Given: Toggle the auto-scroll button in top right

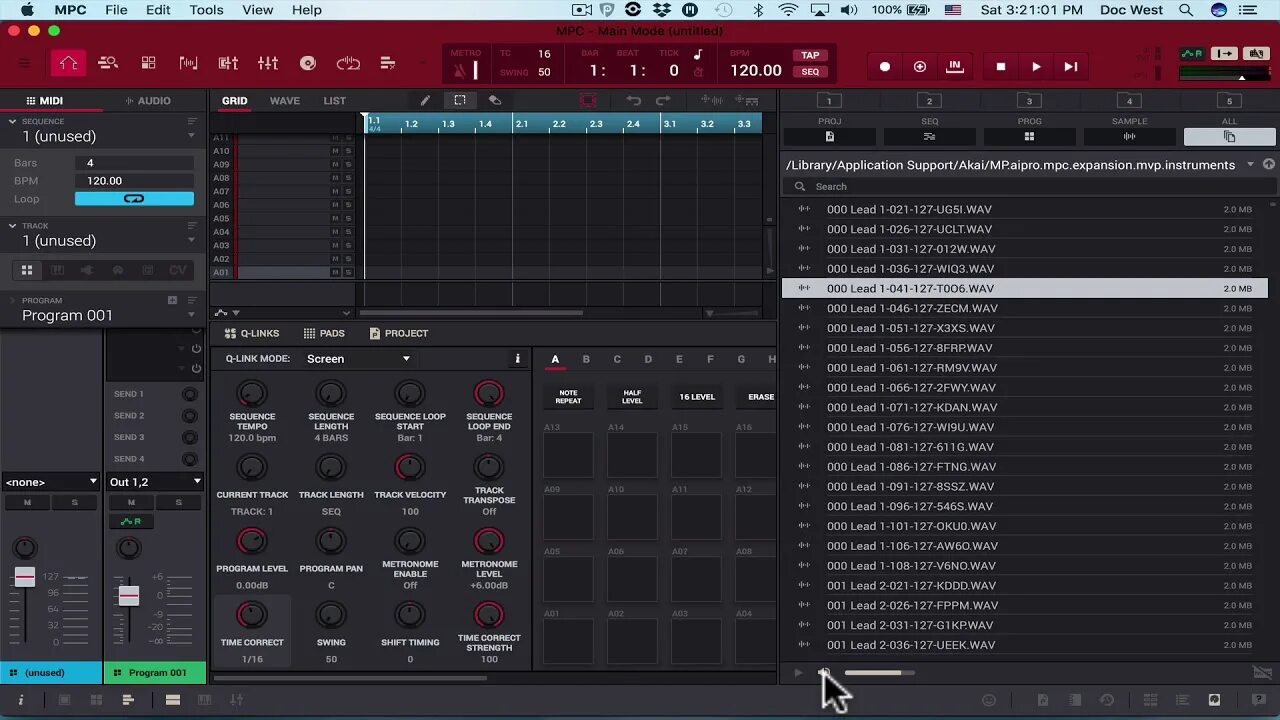Looking at the screenshot, I should pyautogui.click(x=1225, y=54).
